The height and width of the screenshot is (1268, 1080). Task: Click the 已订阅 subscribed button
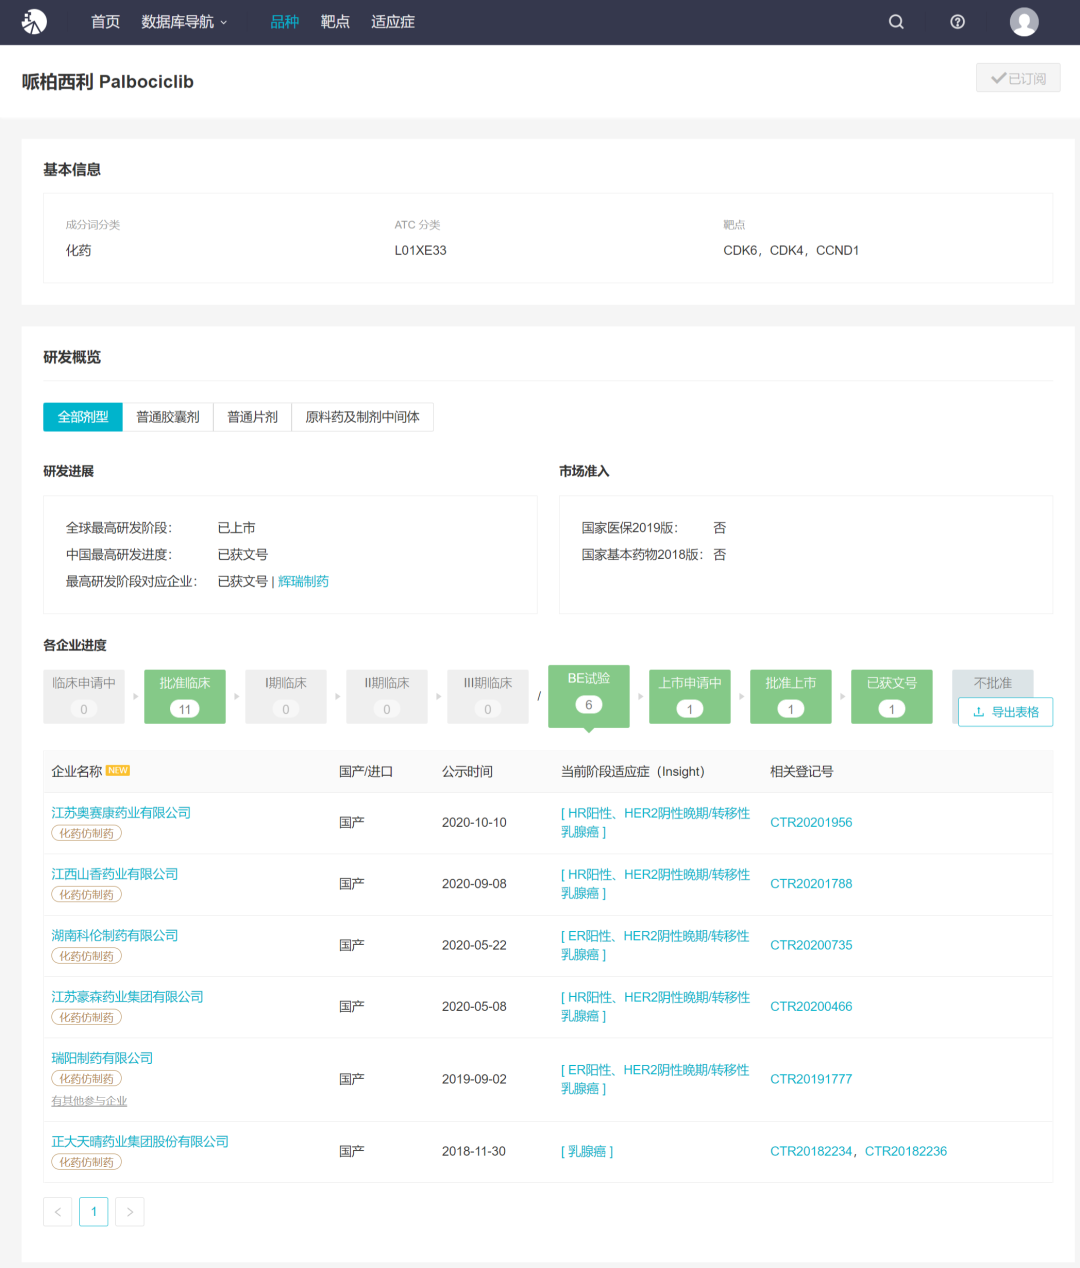[x=1018, y=78]
